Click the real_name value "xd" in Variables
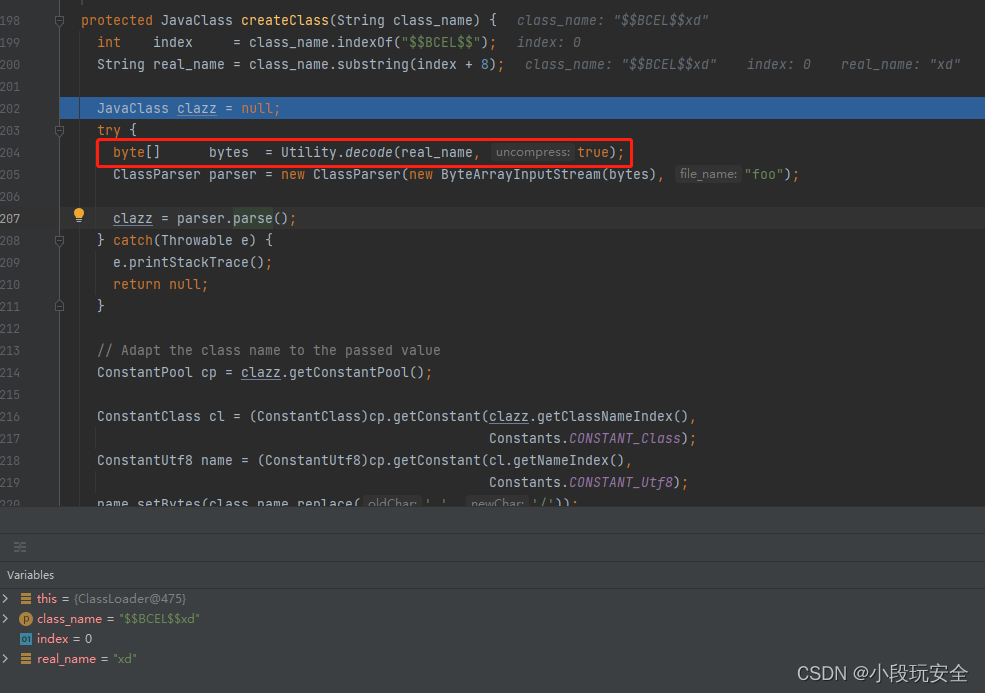The width and height of the screenshot is (985, 693). pos(124,659)
